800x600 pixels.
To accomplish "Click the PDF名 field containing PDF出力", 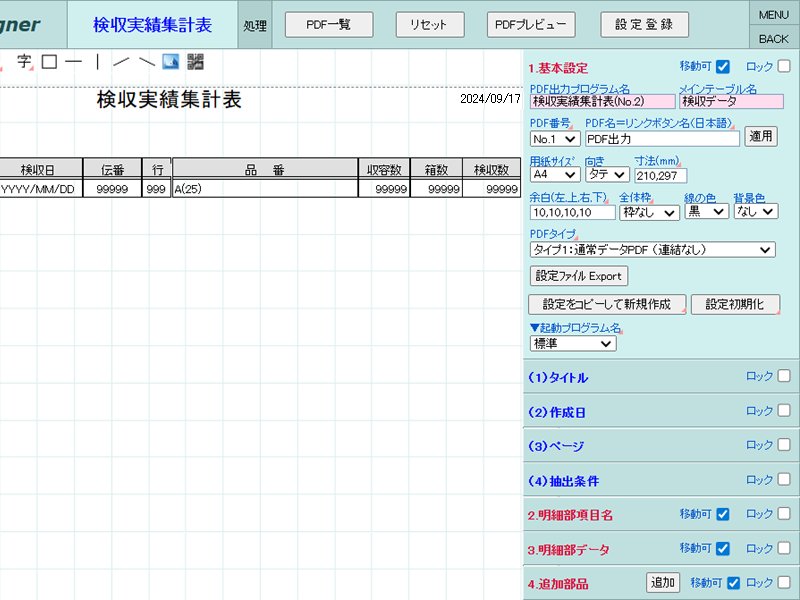I will pos(662,139).
